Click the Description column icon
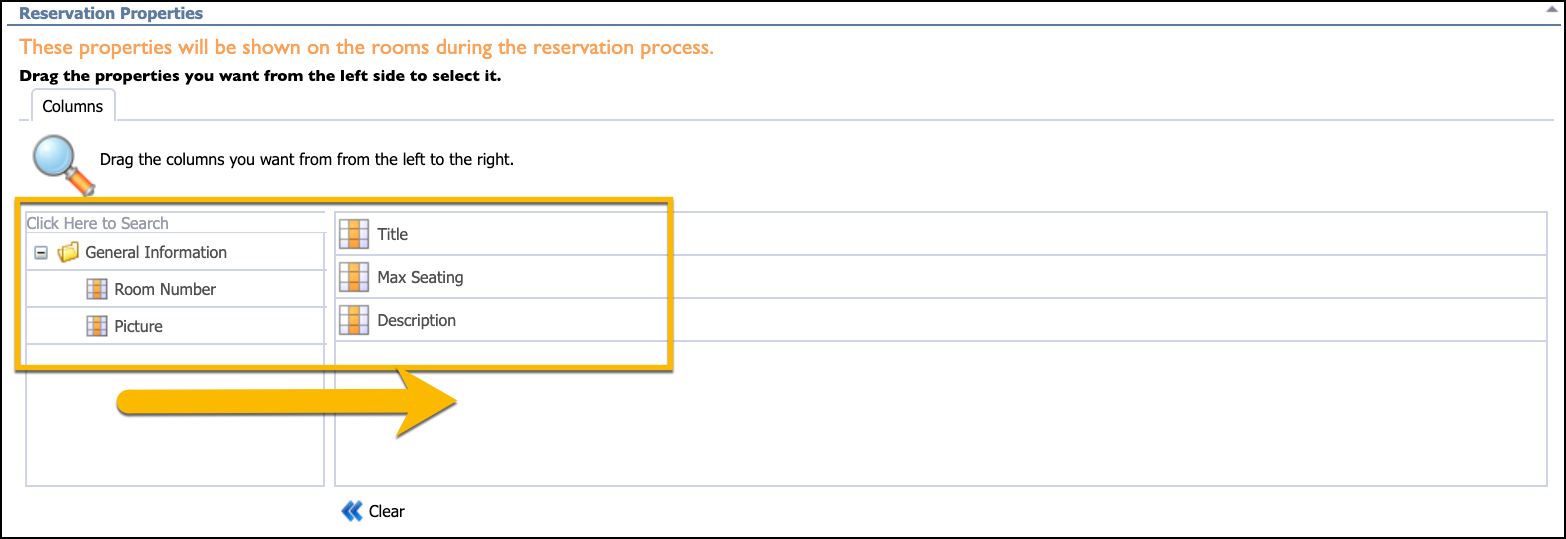Viewport: 1566px width, 539px height. [x=354, y=320]
